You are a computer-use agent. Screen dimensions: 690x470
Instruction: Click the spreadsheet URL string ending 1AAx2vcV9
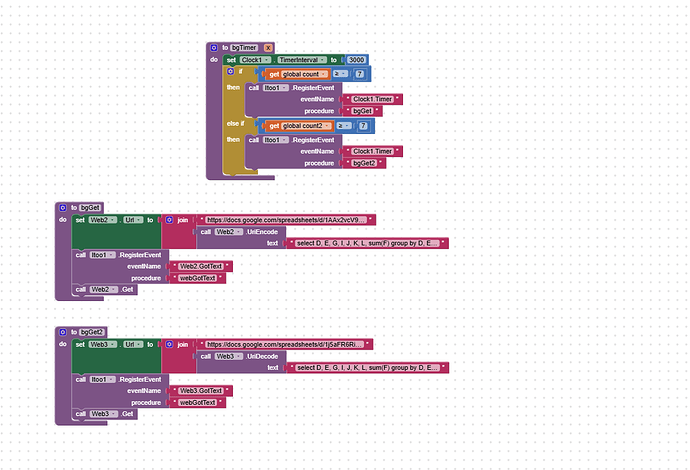[x=286, y=220]
